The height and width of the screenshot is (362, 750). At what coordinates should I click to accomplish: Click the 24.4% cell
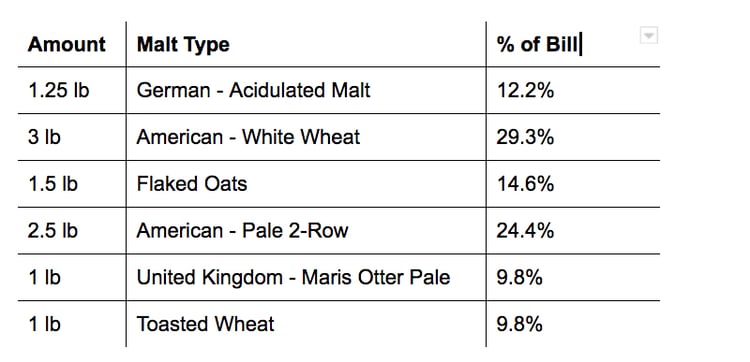point(573,231)
